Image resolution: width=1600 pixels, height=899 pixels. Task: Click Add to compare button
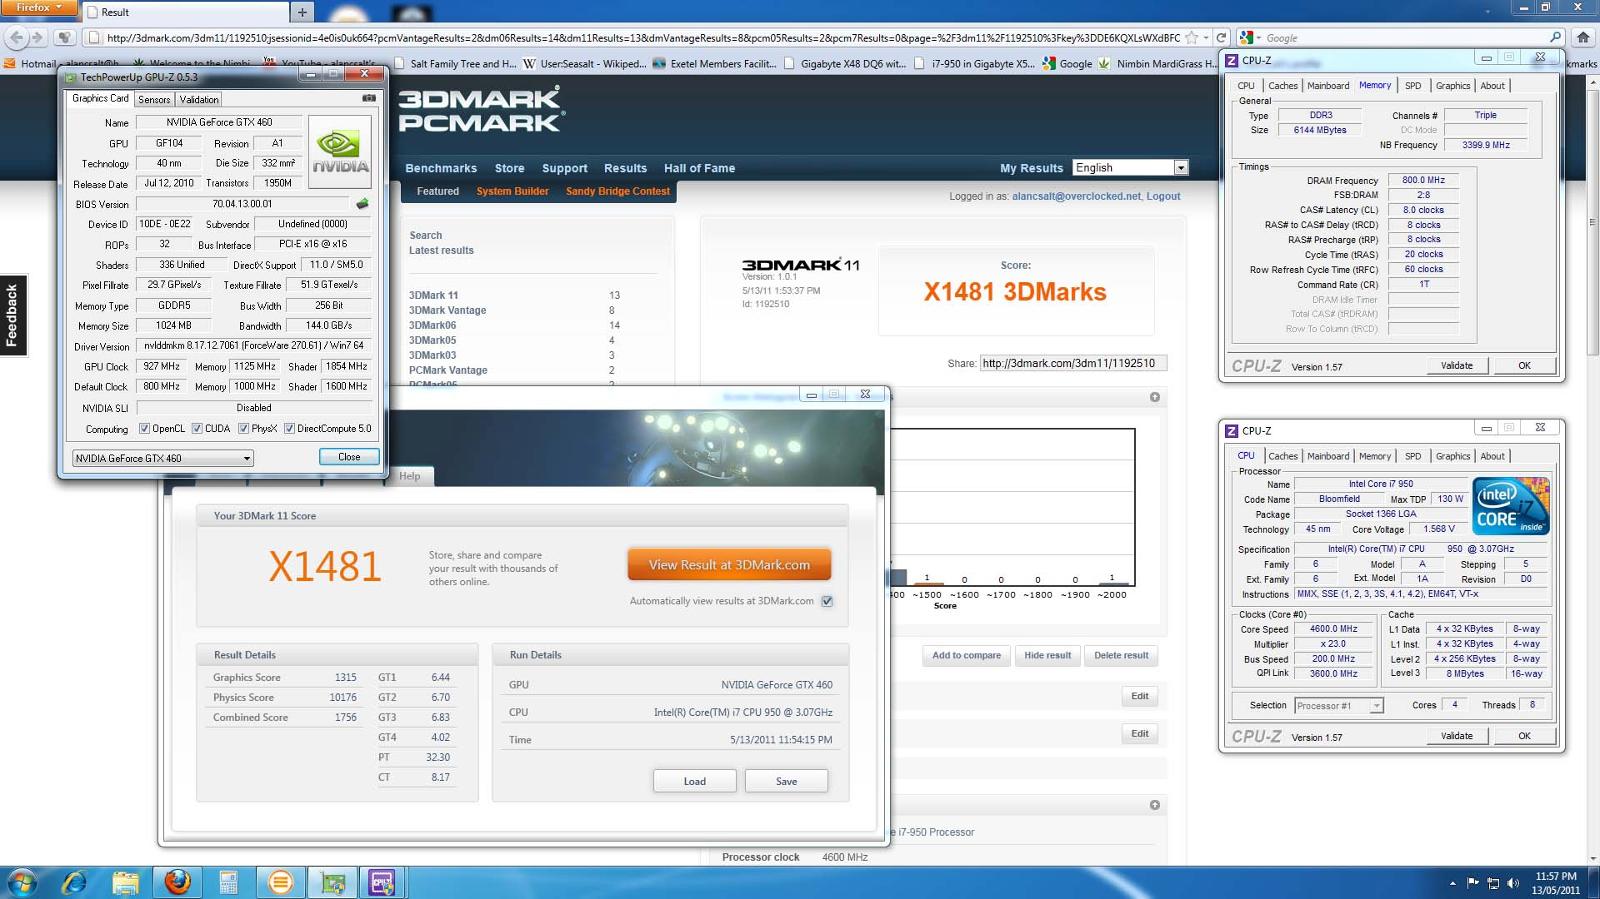(x=966, y=656)
